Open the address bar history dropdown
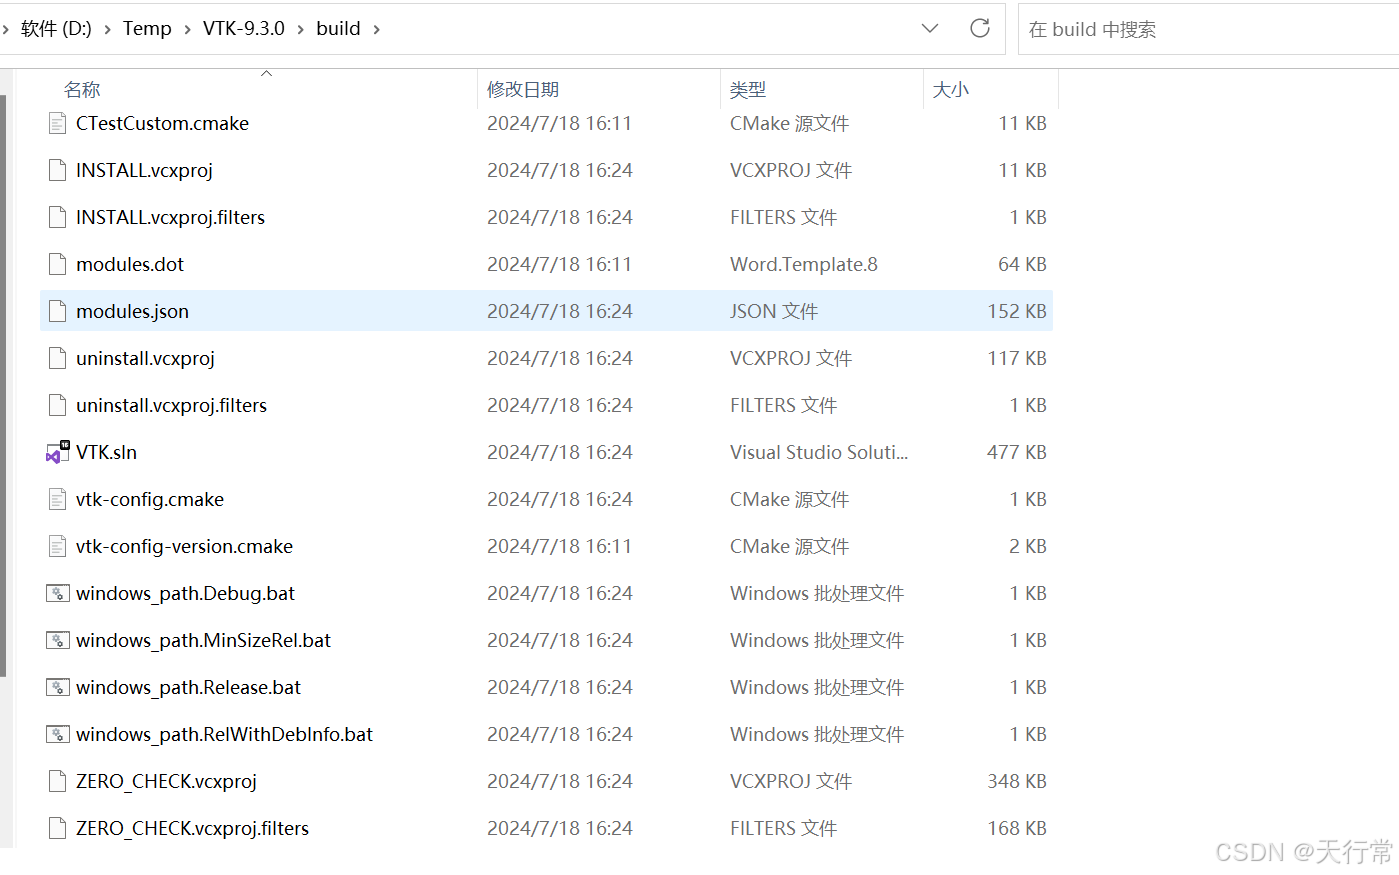The height and width of the screenshot is (875, 1399). click(930, 28)
